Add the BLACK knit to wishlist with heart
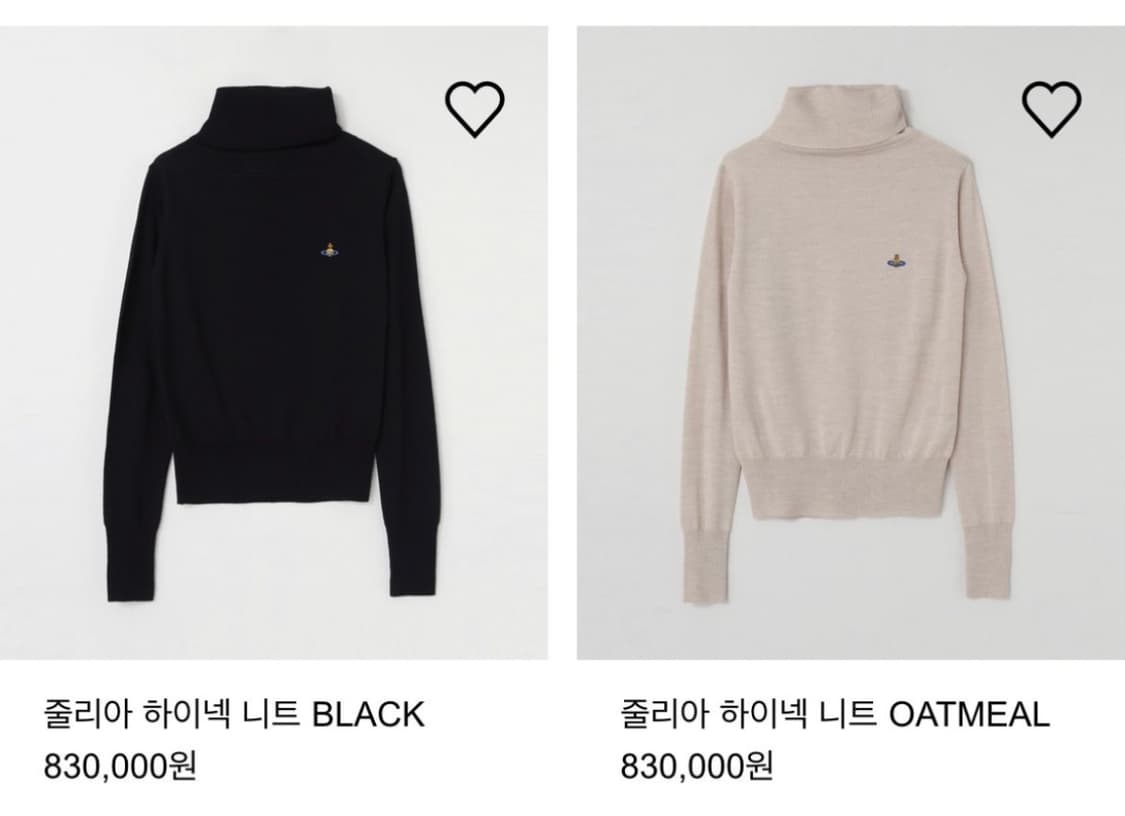 pyautogui.click(x=475, y=109)
